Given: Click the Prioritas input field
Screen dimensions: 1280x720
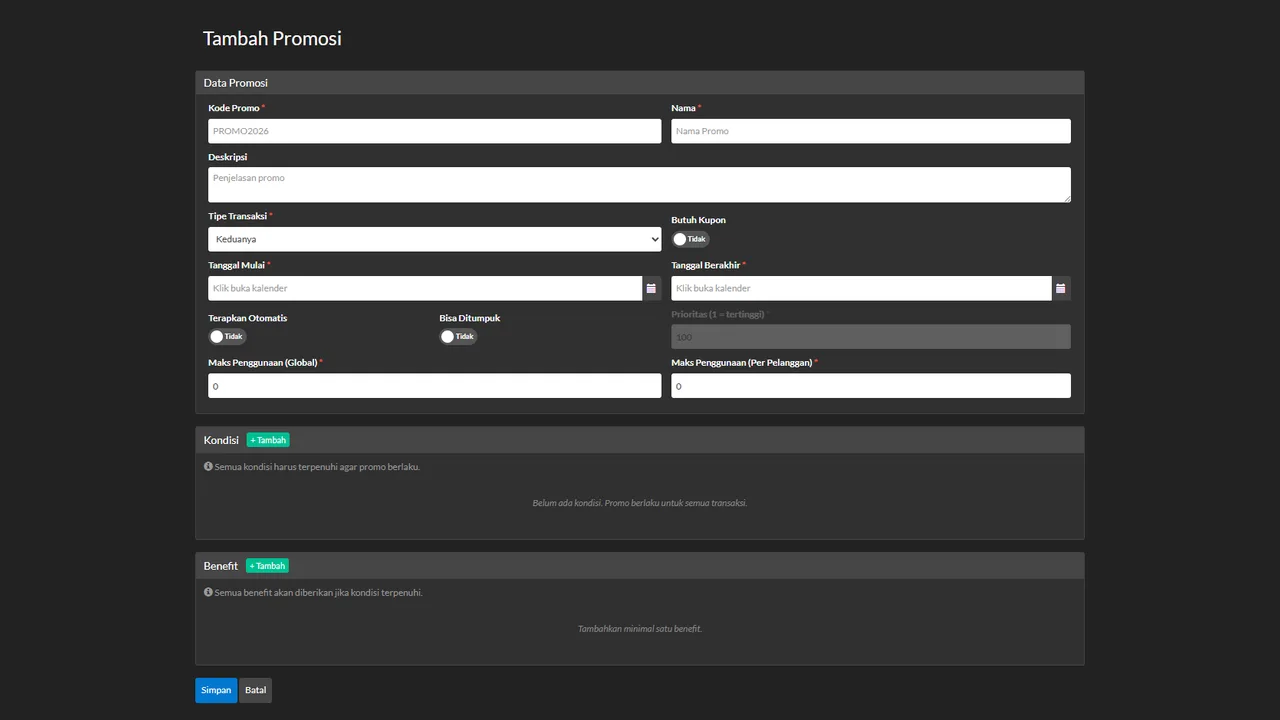Looking at the screenshot, I should pos(871,337).
